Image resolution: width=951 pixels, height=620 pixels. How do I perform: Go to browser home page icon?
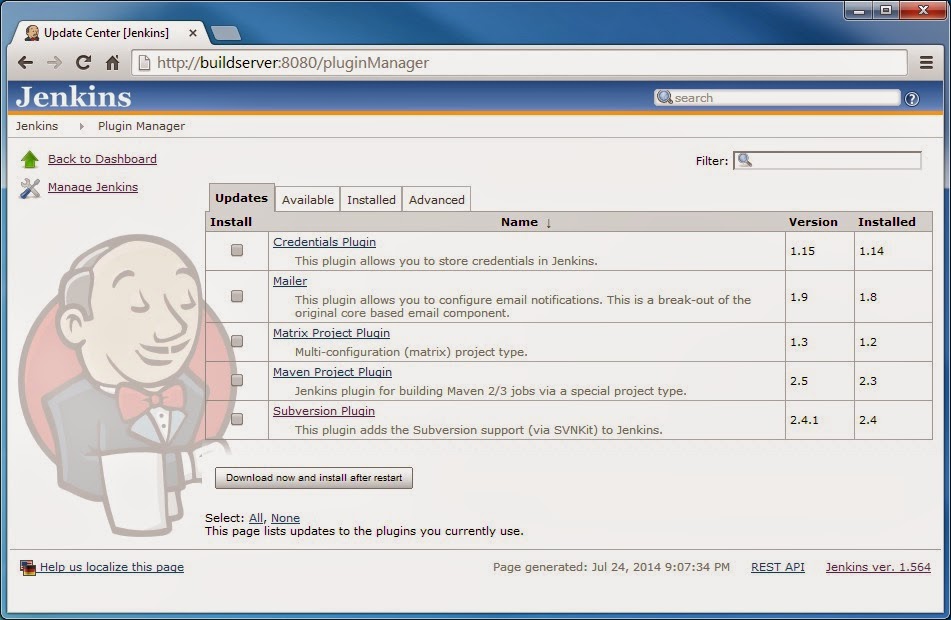coord(112,62)
